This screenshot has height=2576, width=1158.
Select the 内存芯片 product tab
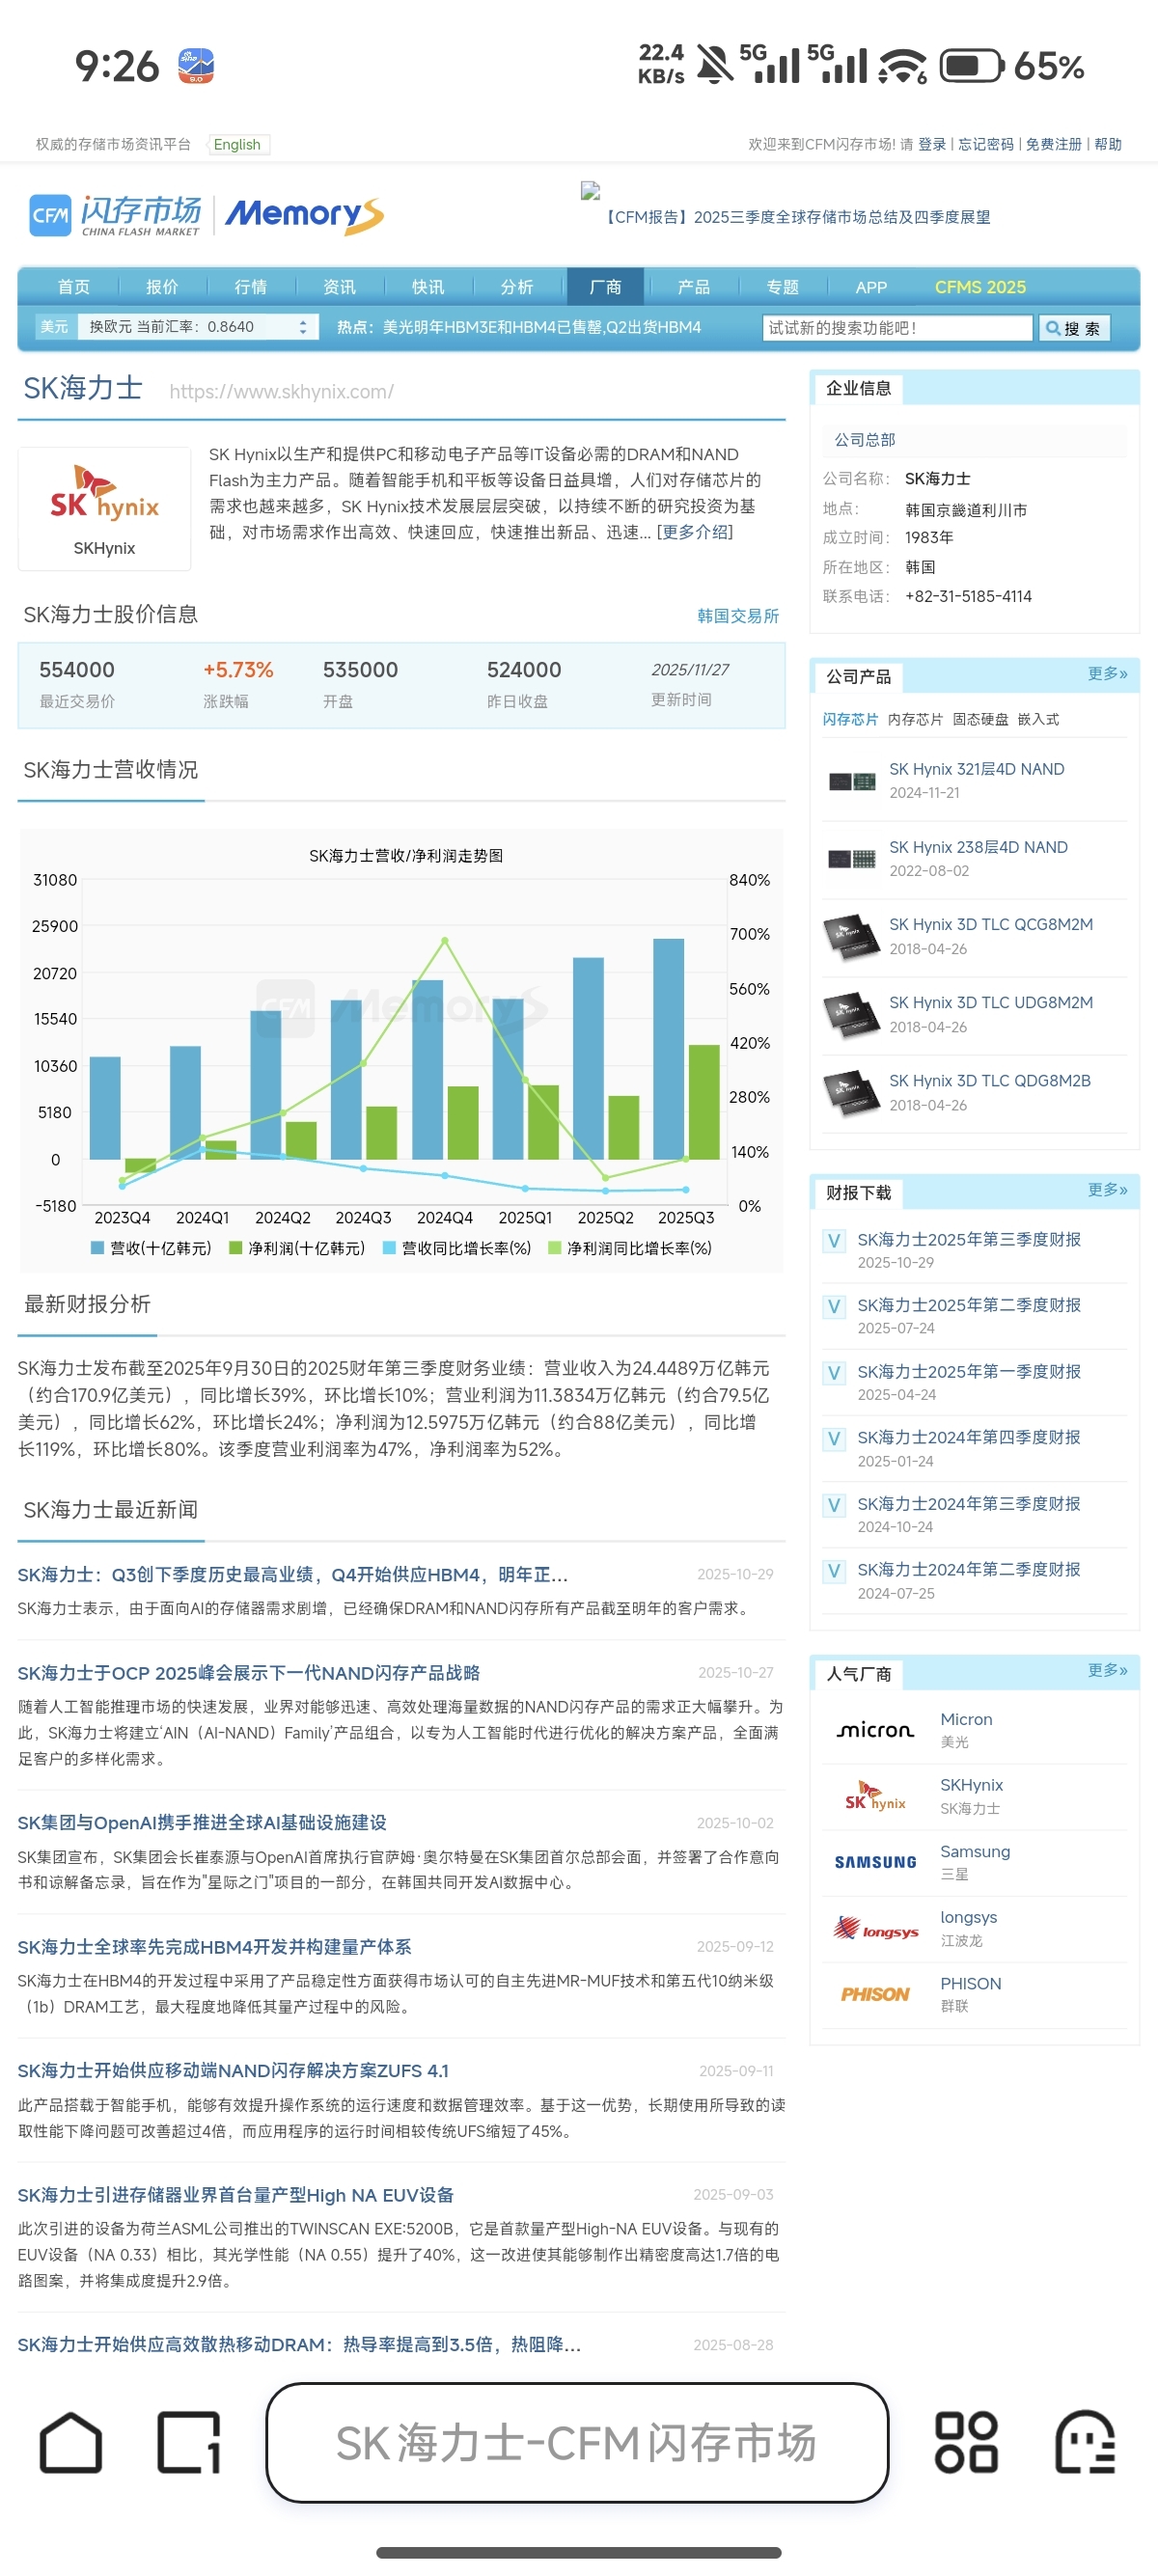click(x=915, y=720)
